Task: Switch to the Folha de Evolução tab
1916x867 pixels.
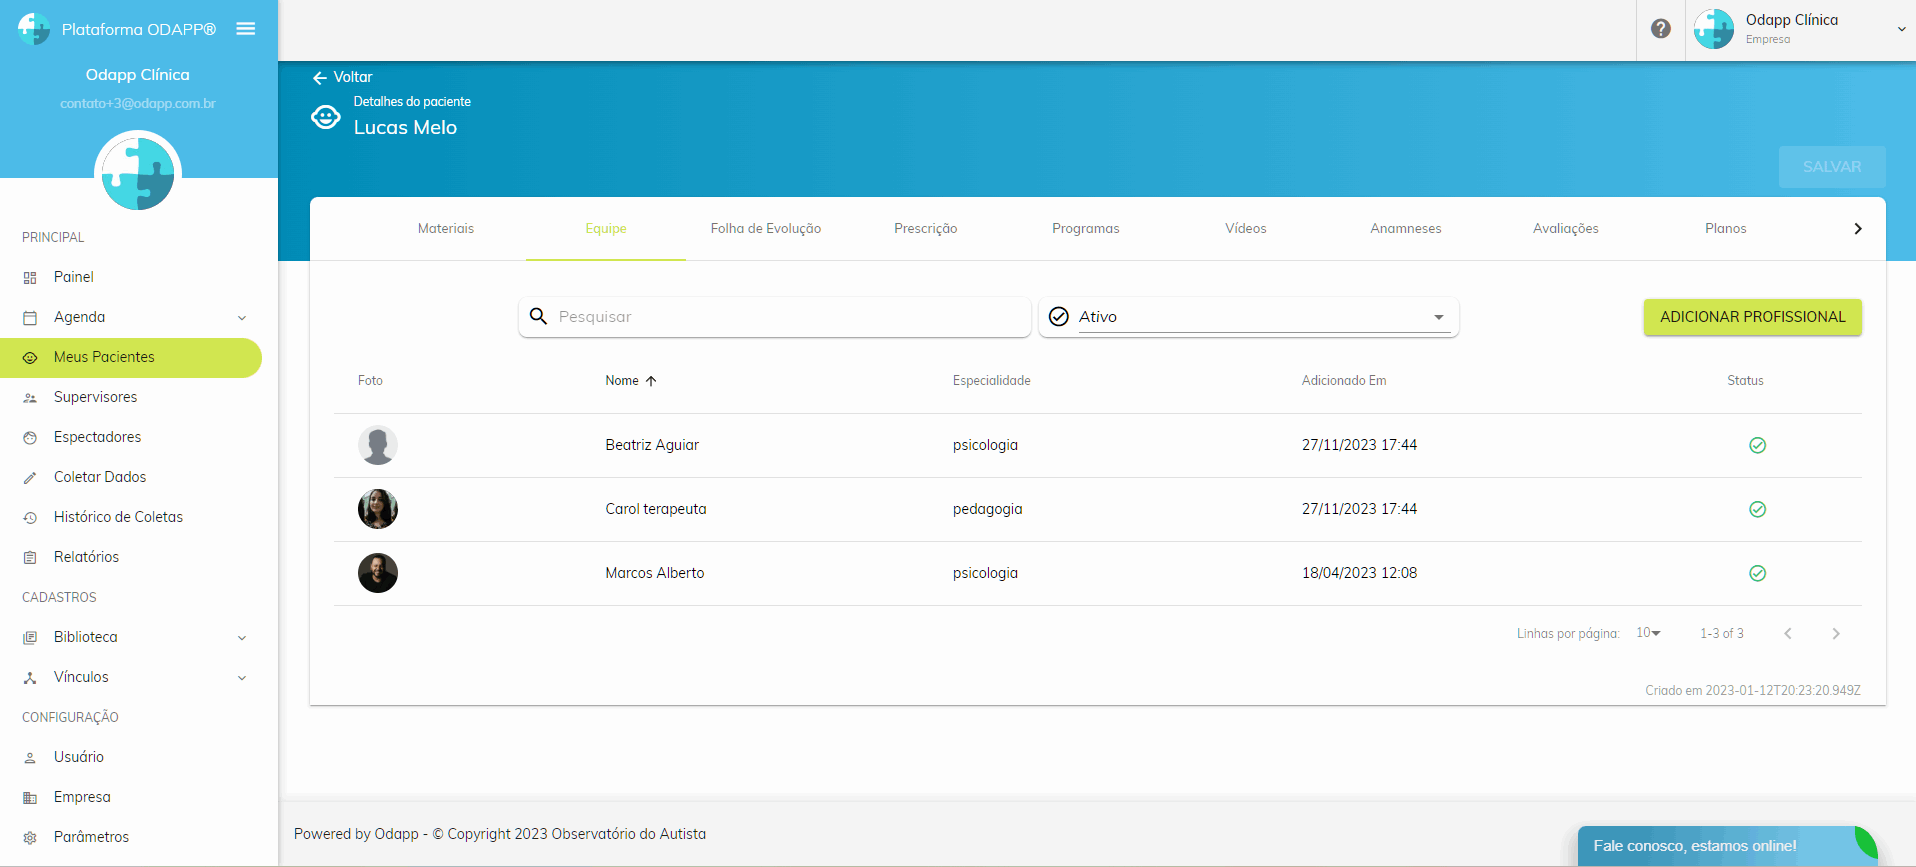Action: (x=765, y=229)
